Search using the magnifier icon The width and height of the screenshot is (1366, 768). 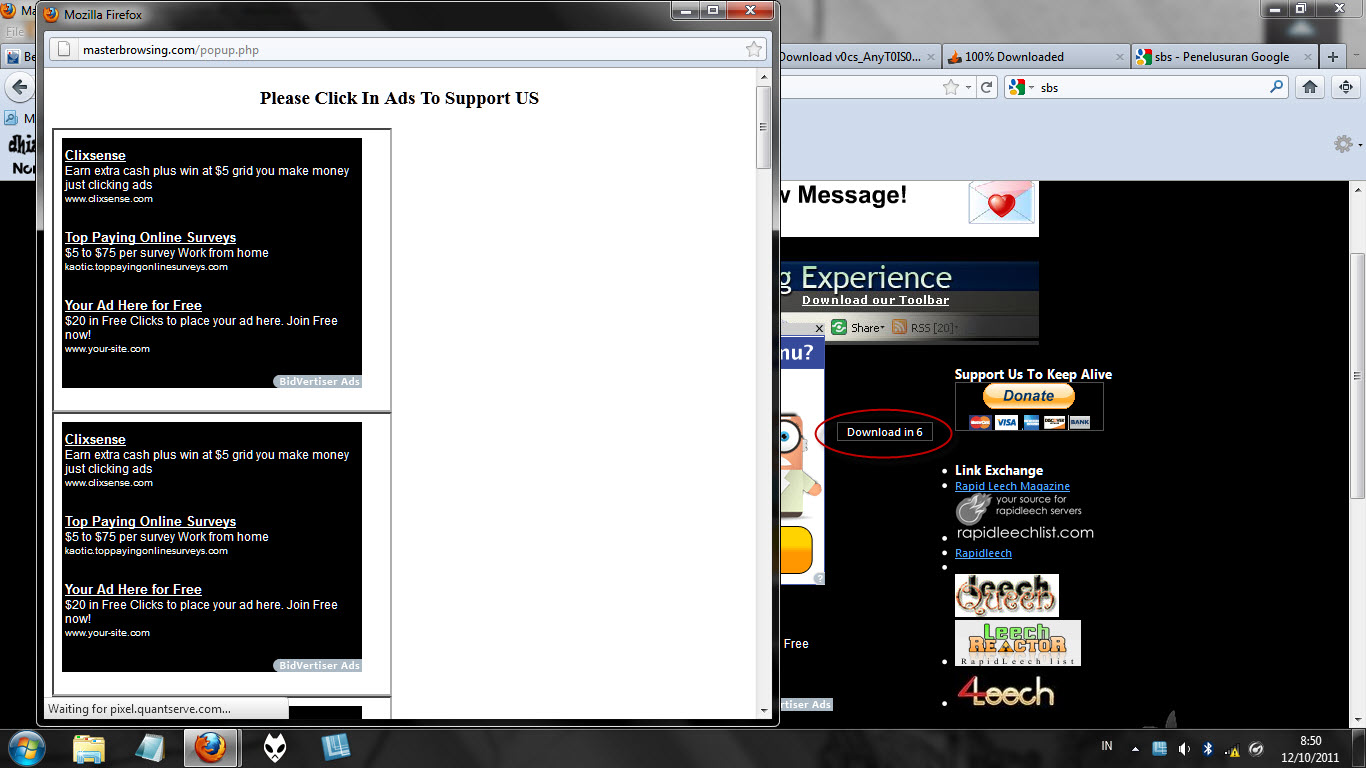point(1278,87)
